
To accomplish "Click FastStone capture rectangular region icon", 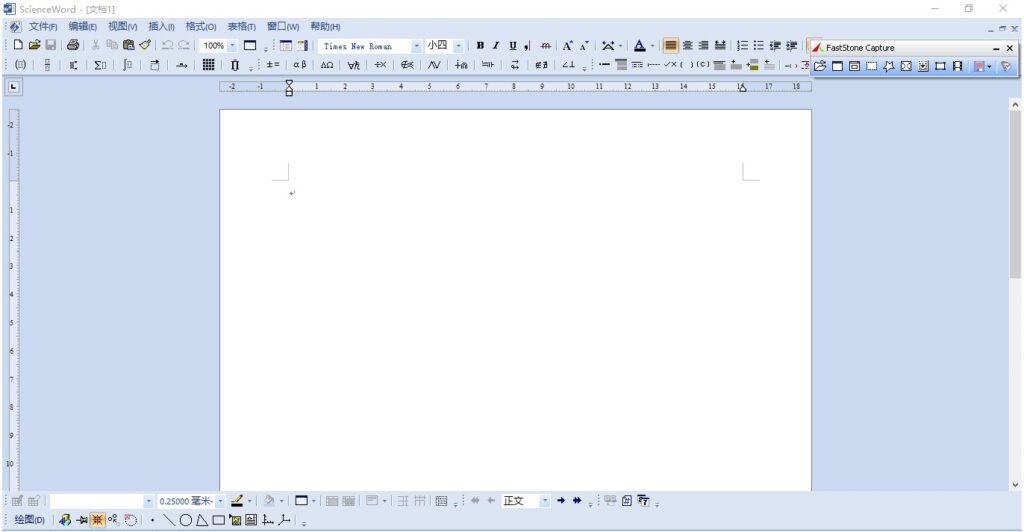I will click(871, 66).
